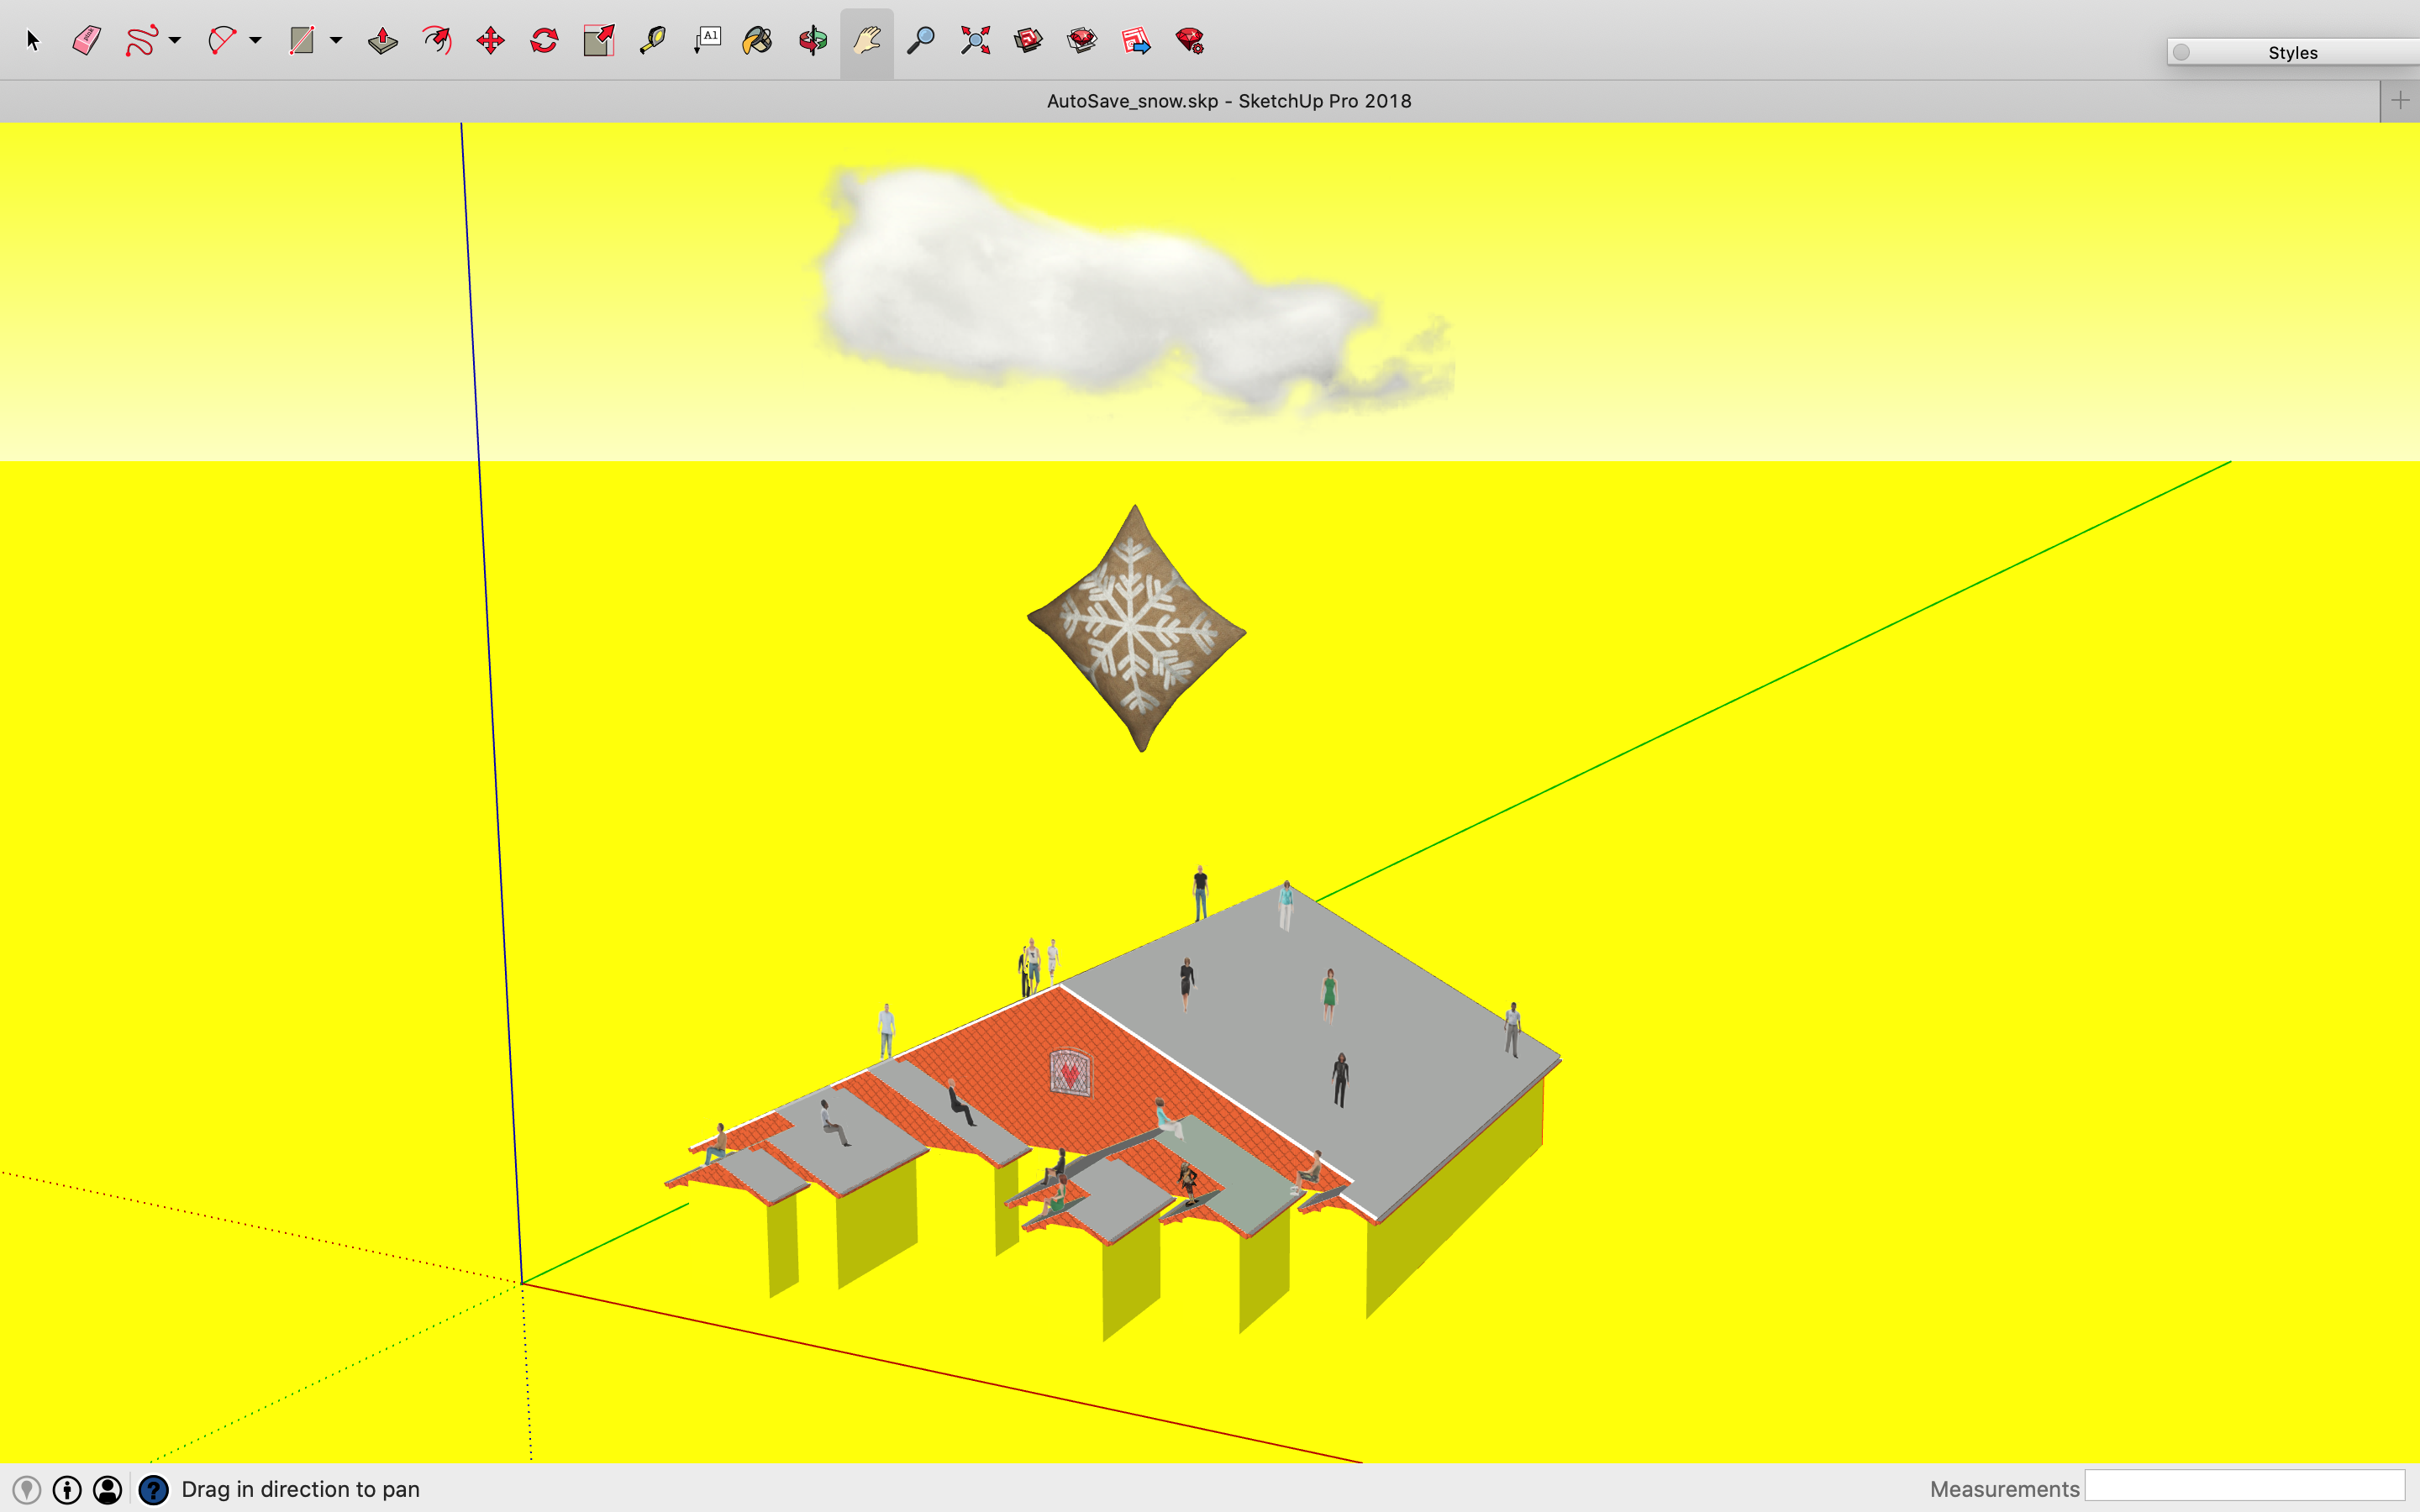Add a new tab with plus button
This screenshot has height=1512, width=2420.
point(2400,101)
